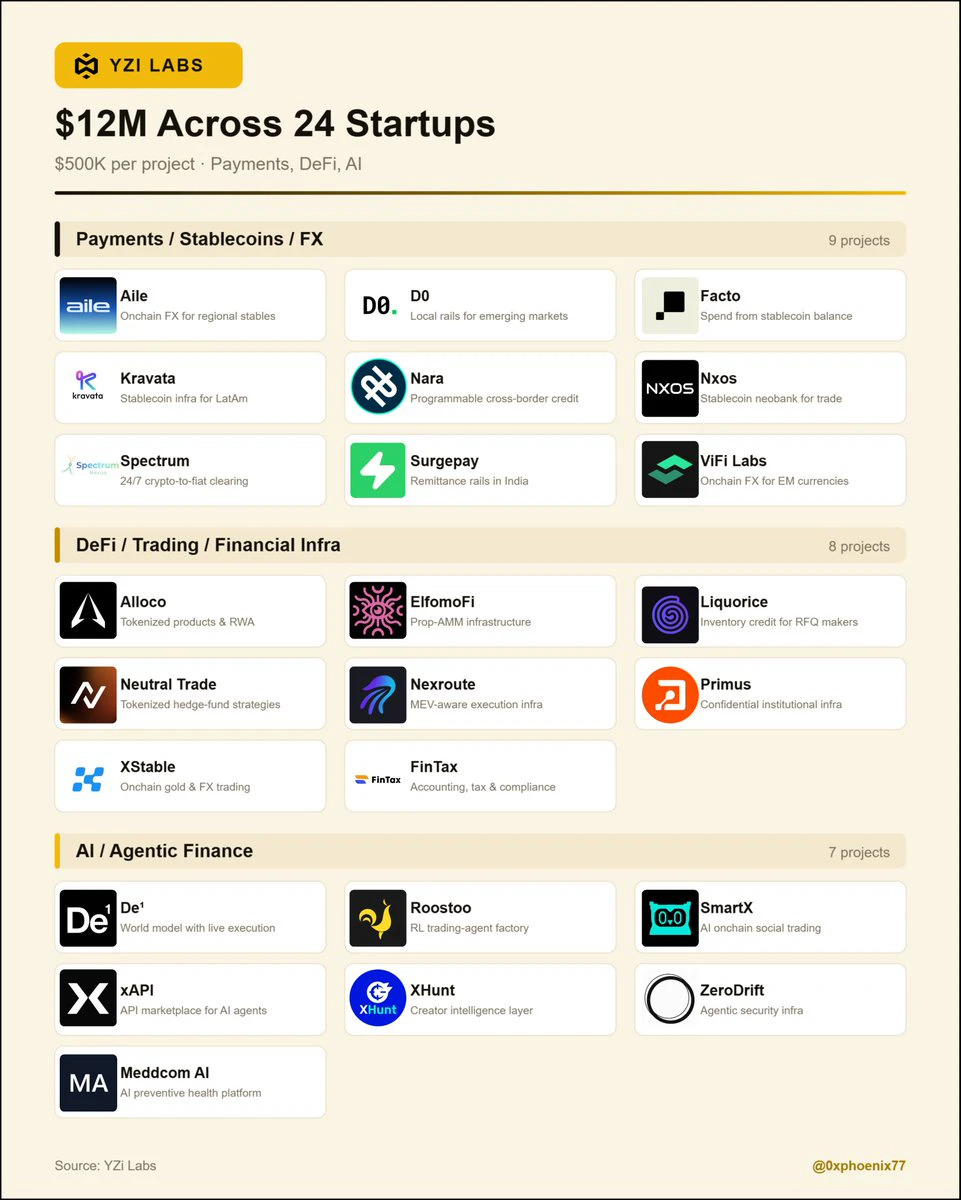Open the Surgepay green lightning icon
The image size is (961, 1200).
pyautogui.click(x=378, y=470)
